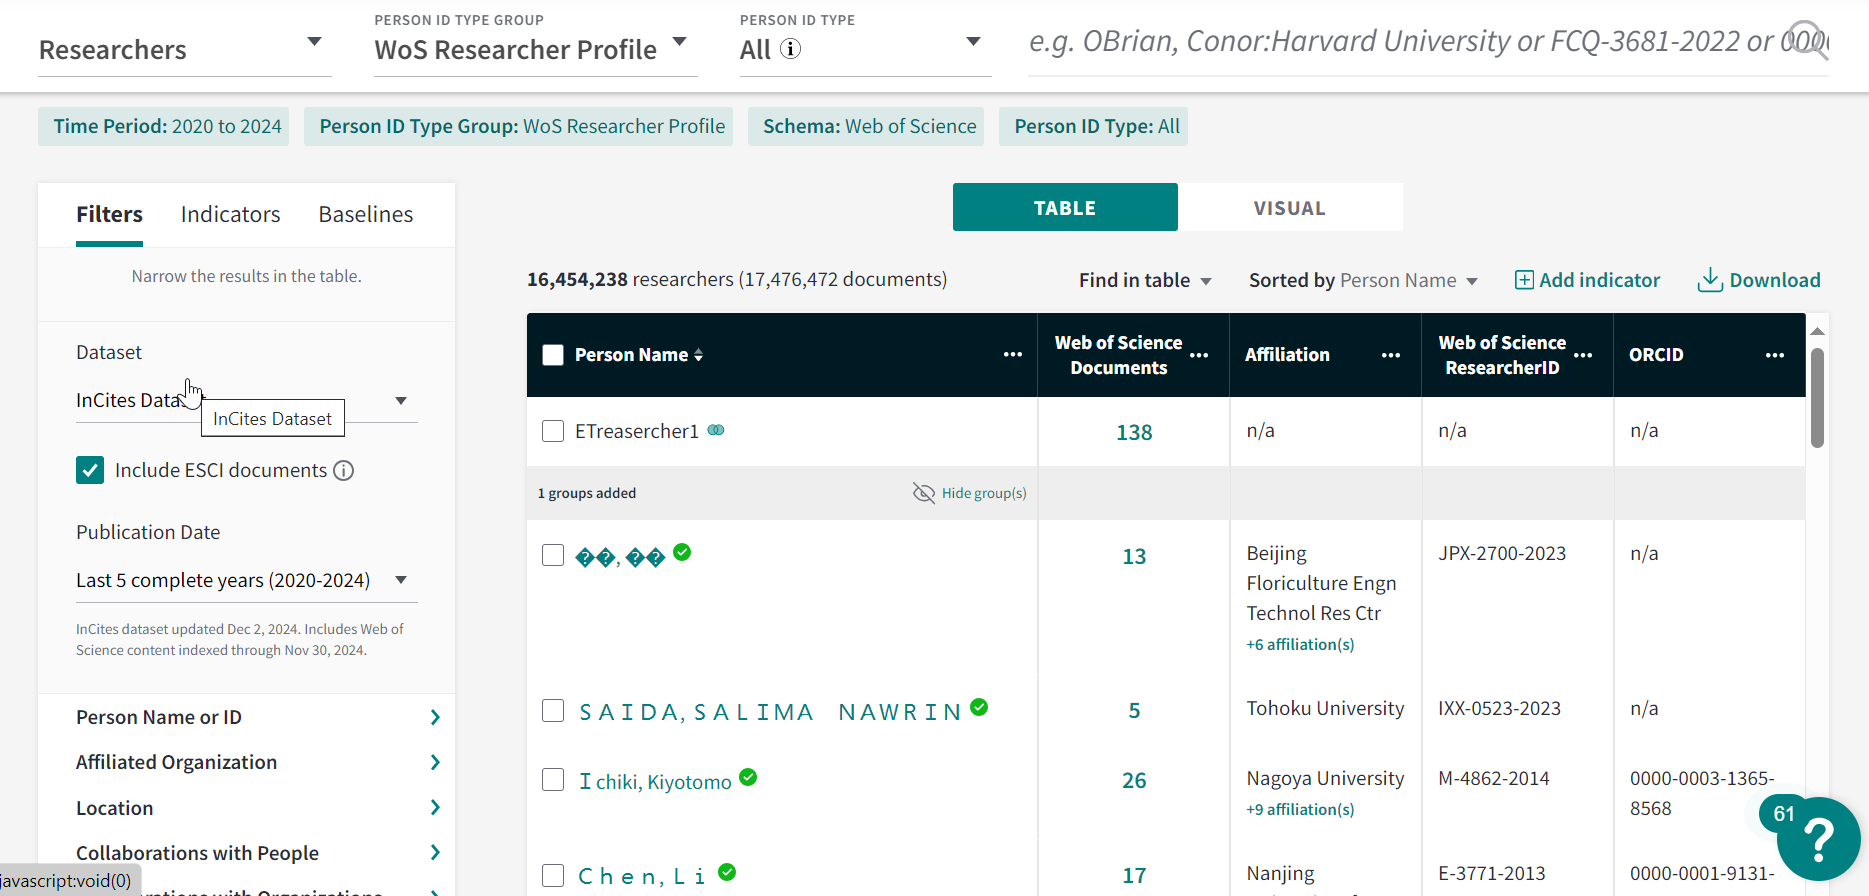
Task: Click verified badge next to Chen, Li
Action: tap(727, 872)
